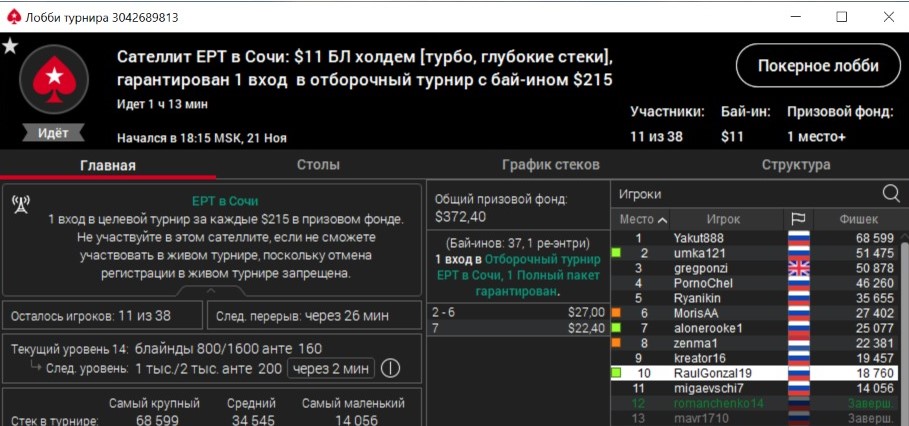
Task: Select the gregponzi player row
Action: tap(755, 268)
